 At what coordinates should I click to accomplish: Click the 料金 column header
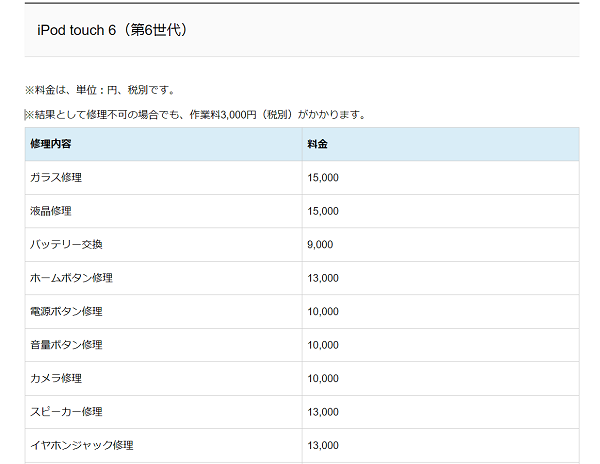click(317, 144)
